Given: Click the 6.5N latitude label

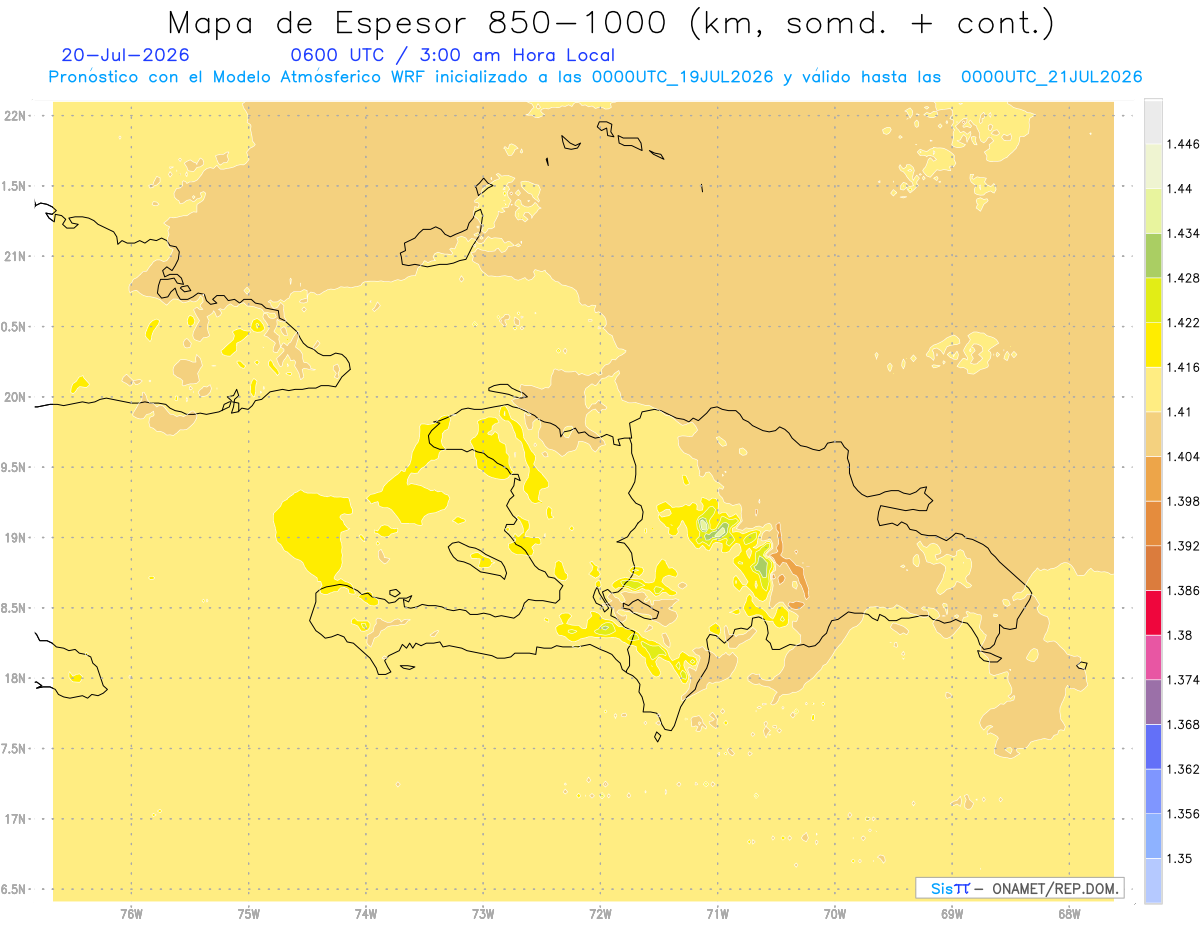Looking at the screenshot, I should [15, 889].
